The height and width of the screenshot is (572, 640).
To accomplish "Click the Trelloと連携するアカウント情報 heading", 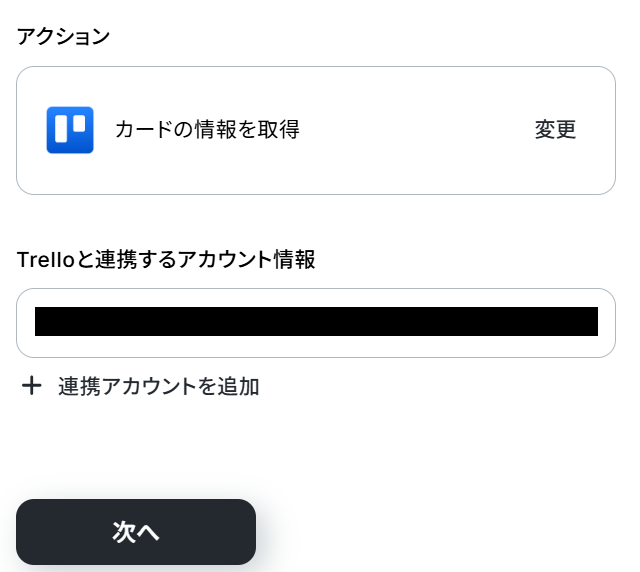I will (x=166, y=260).
